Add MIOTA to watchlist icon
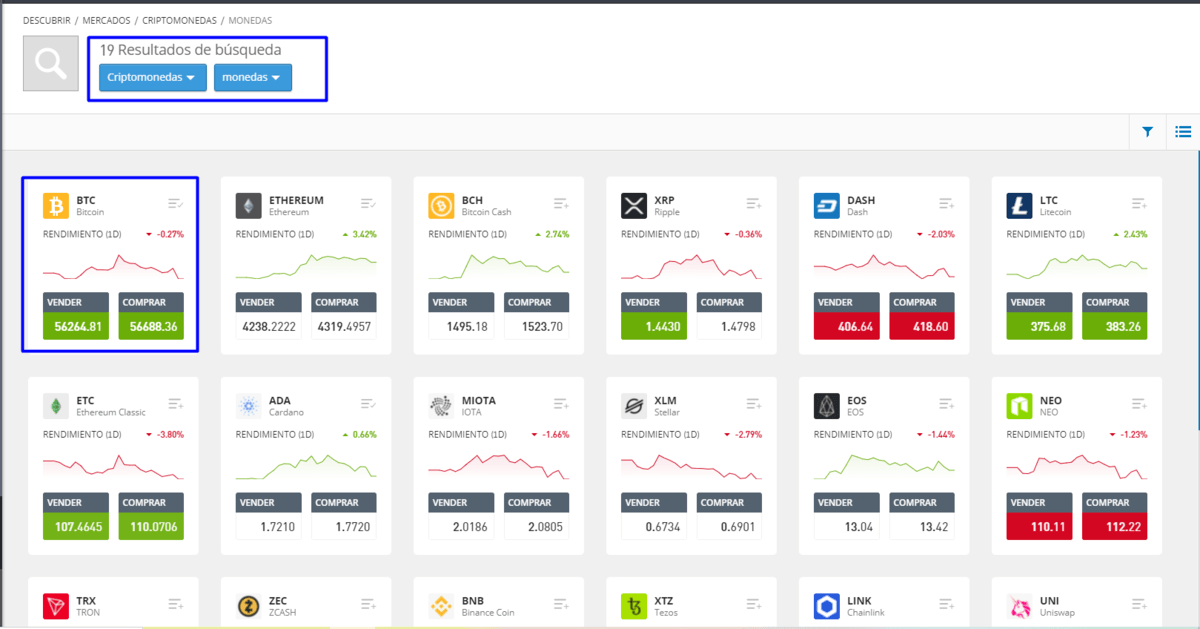The image size is (1200, 629). 561,403
